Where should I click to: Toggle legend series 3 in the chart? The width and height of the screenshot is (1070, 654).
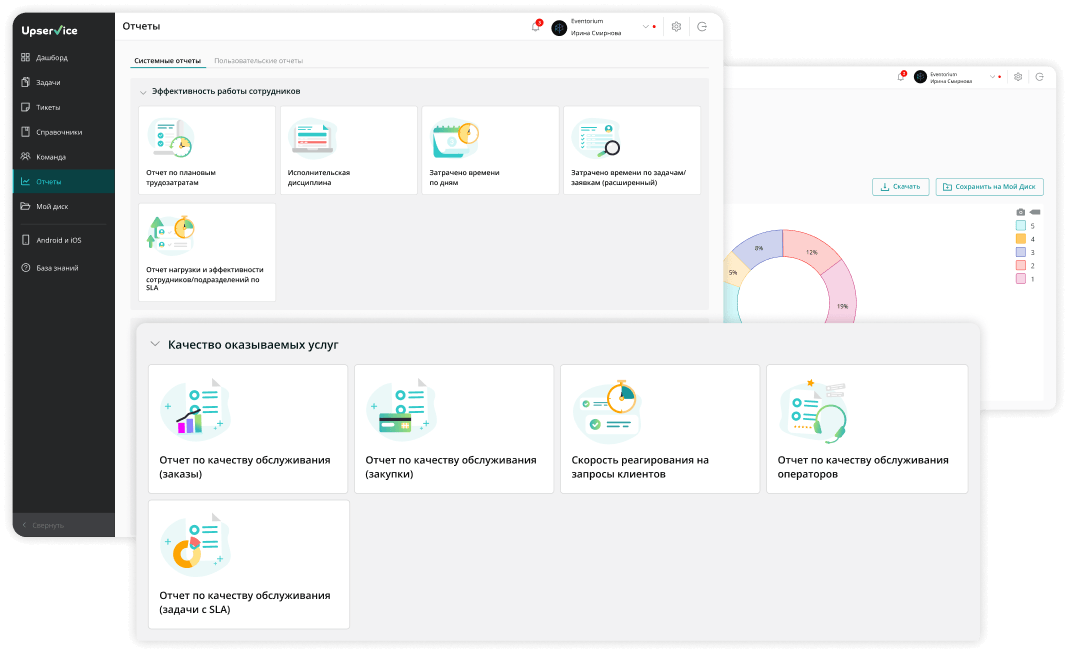pyautogui.click(x=1020, y=252)
